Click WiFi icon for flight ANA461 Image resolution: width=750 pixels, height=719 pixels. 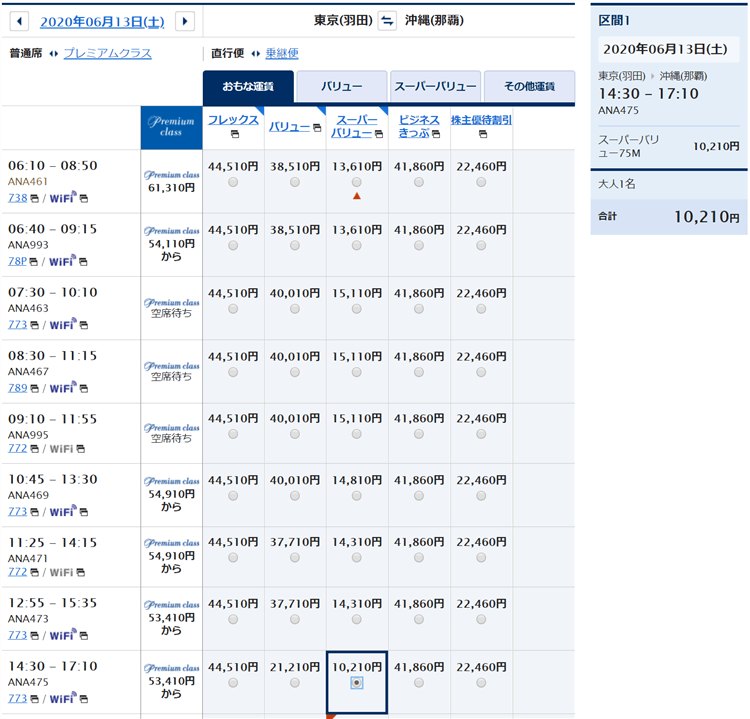point(62,198)
